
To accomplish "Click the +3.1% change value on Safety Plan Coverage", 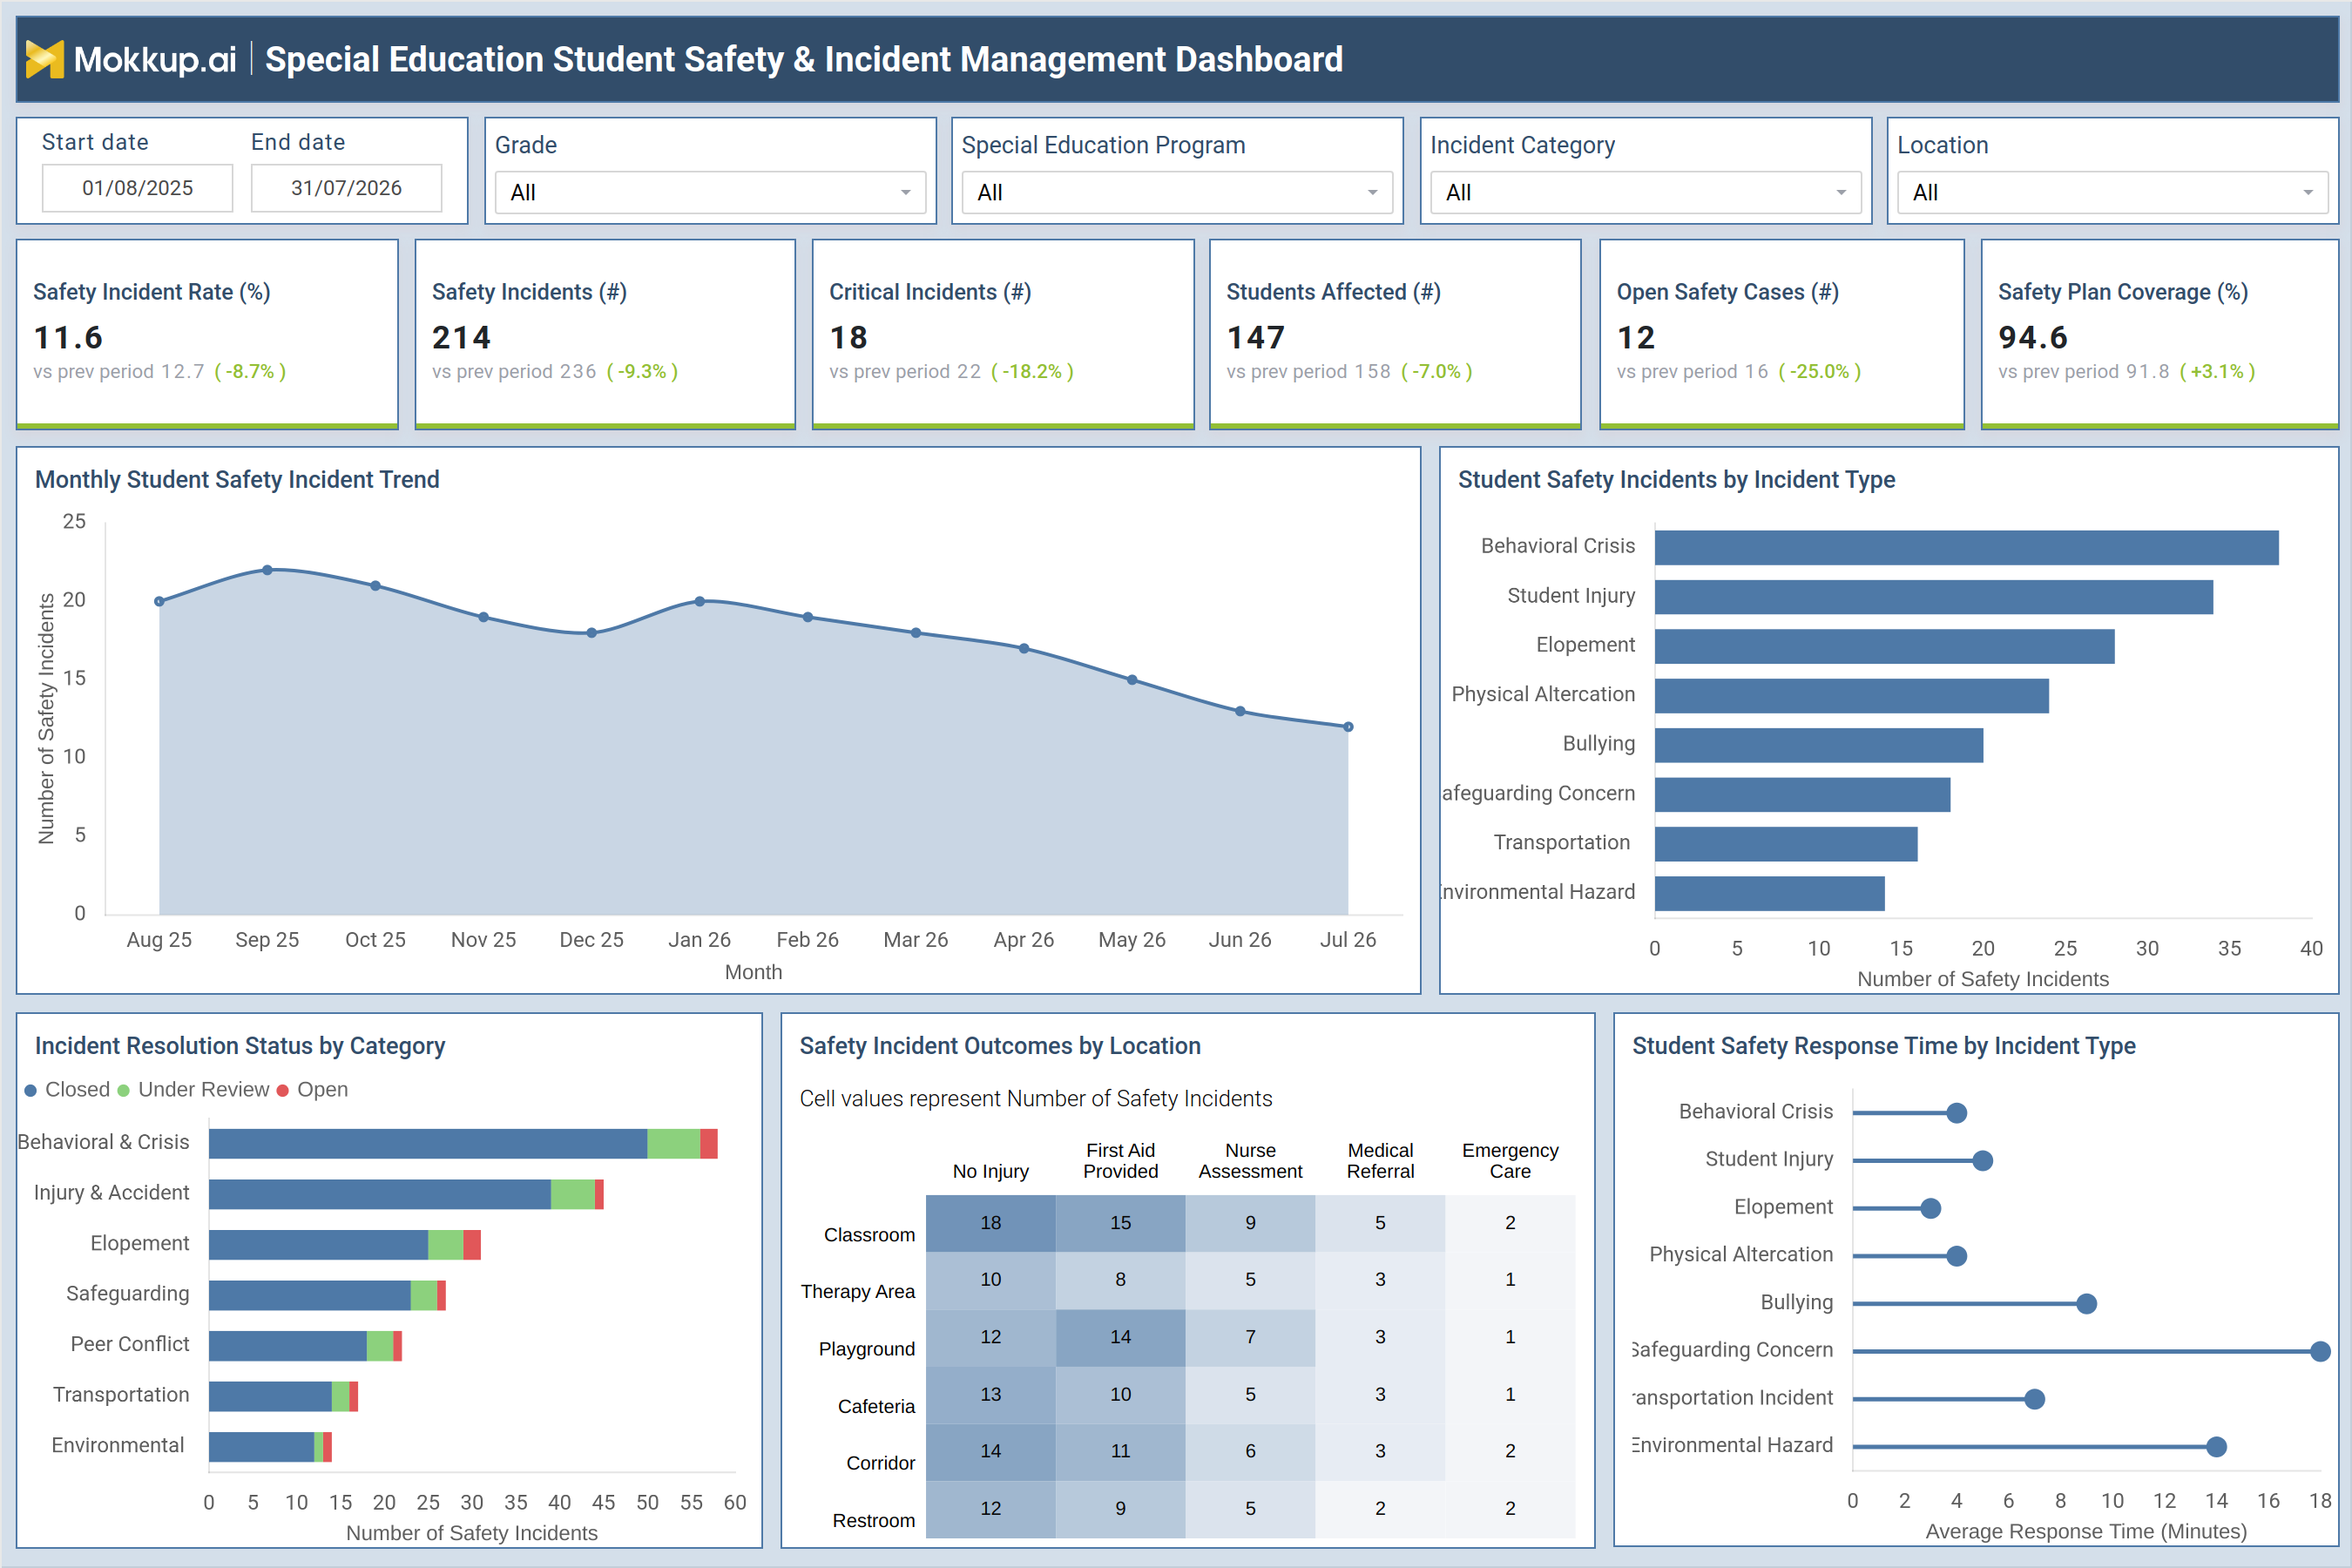I will pyautogui.click(x=2217, y=372).
